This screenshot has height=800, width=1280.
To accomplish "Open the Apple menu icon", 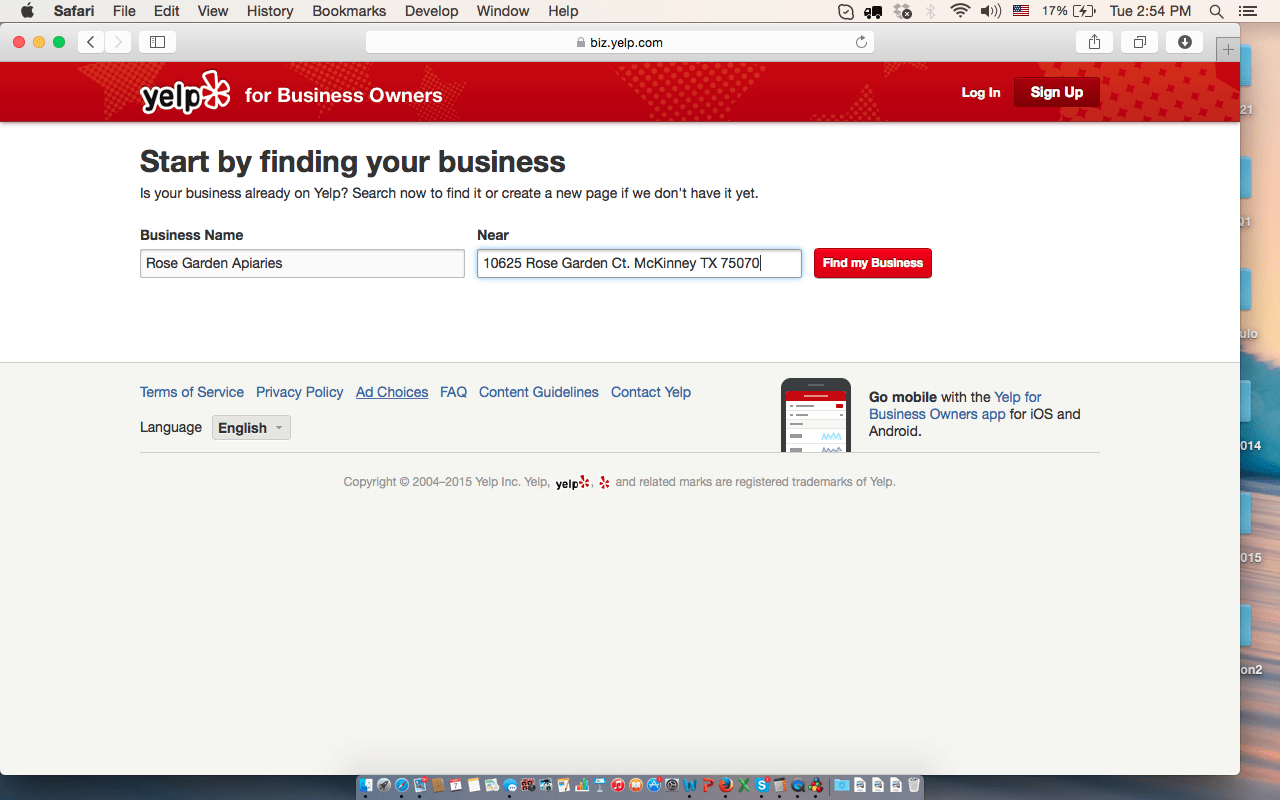I will coord(27,11).
